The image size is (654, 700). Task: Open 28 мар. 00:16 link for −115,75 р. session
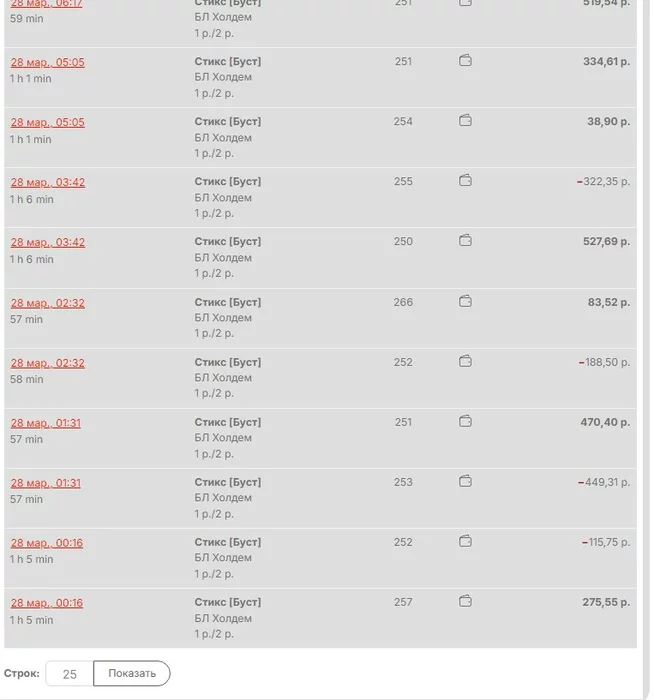tap(46, 543)
